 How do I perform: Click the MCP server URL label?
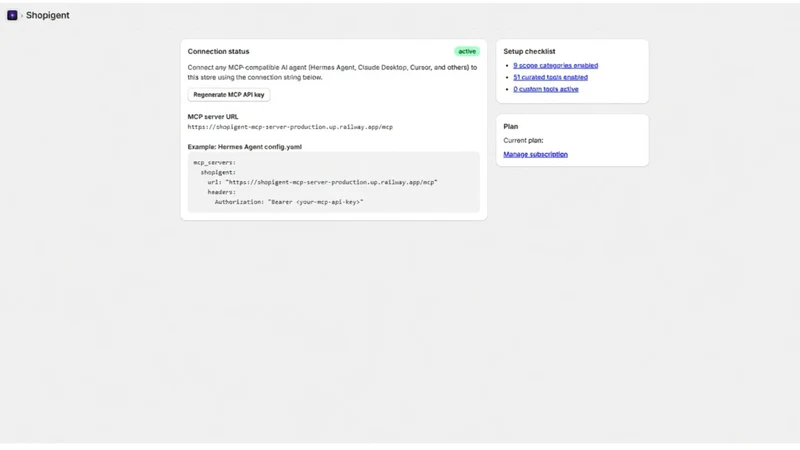(213, 117)
